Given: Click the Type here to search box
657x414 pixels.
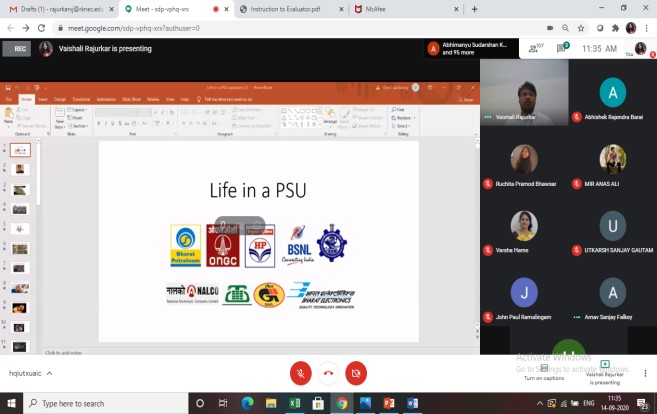Looking at the screenshot, I should pyautogui.click(x=106, y=404).
